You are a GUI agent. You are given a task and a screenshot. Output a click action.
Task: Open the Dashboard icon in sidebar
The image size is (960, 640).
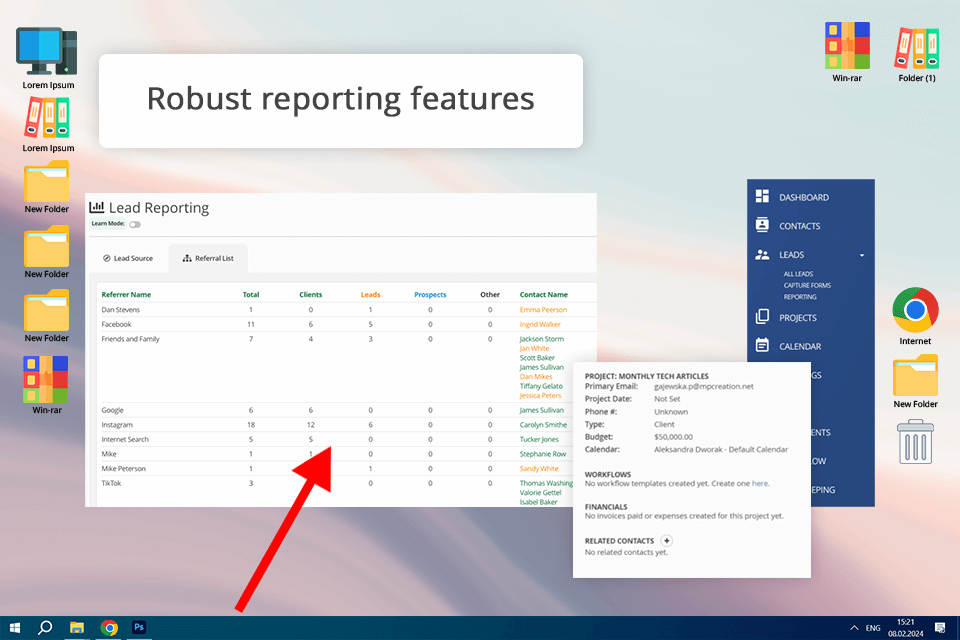click(x=762, y=197)
